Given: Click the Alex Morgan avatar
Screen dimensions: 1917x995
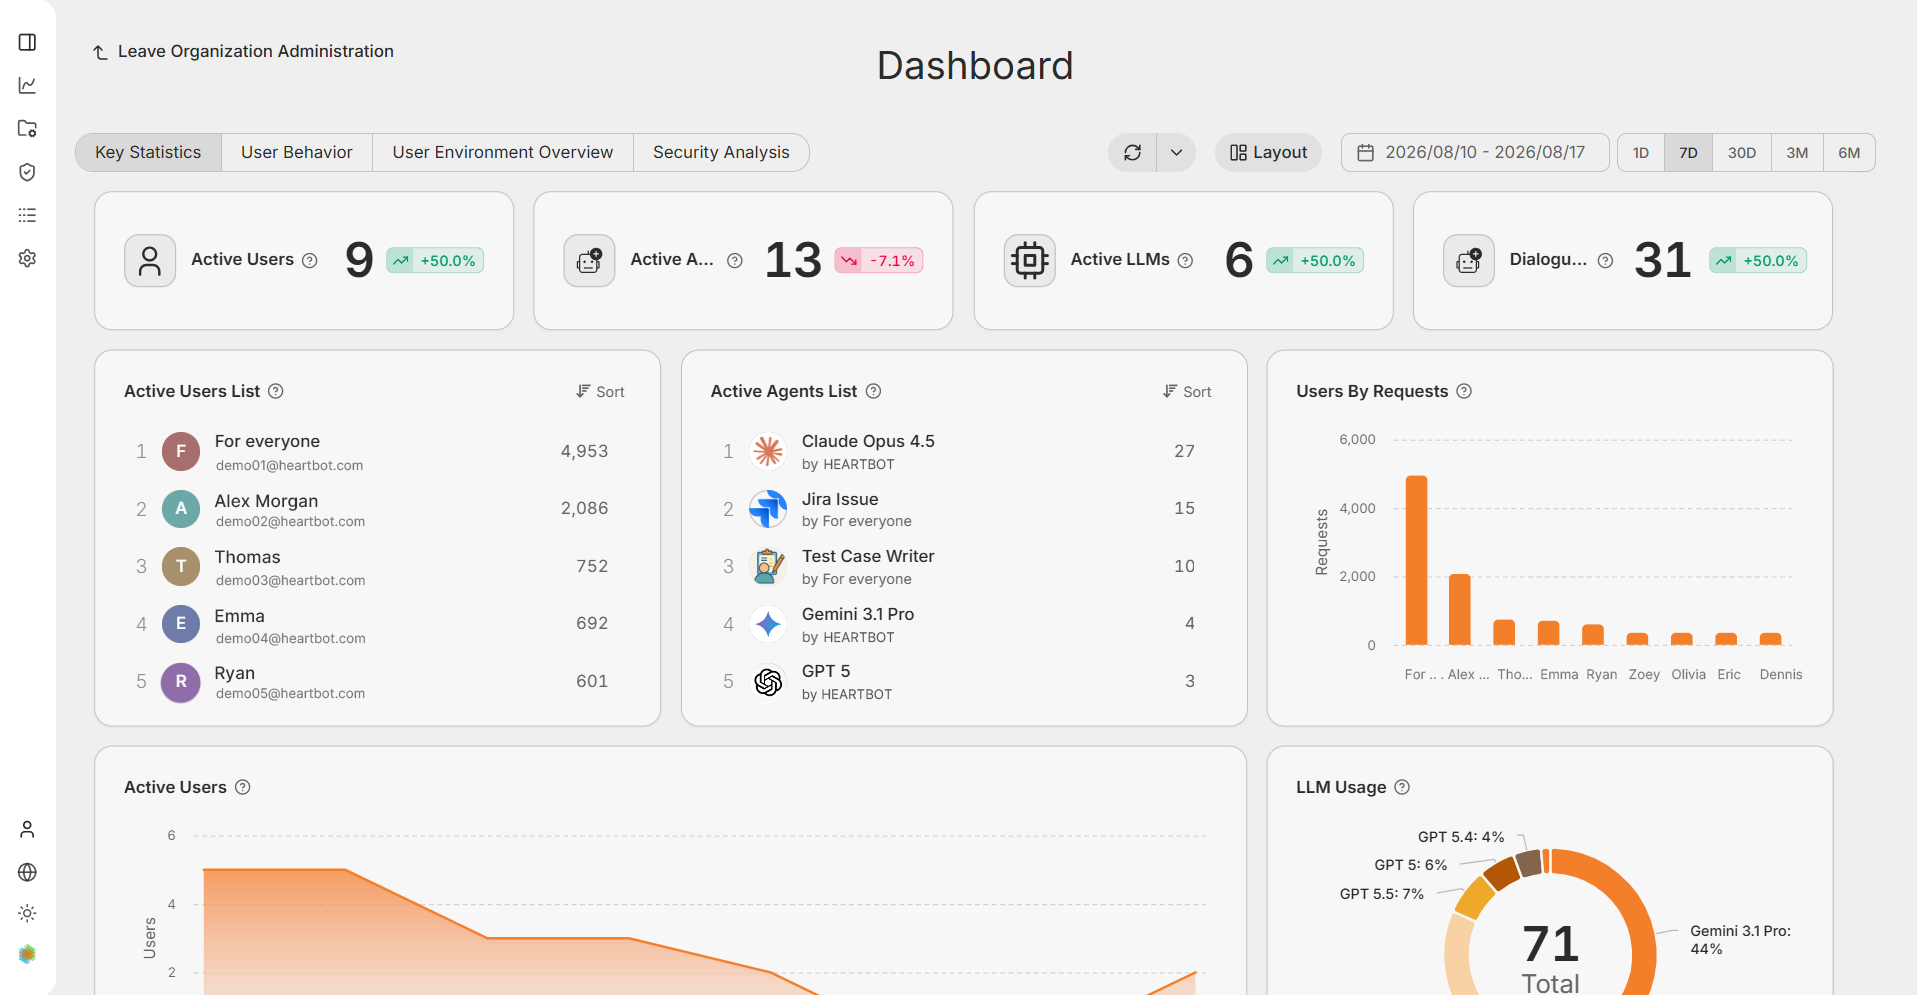Looking at the screenshot, I should click(181, 508).
